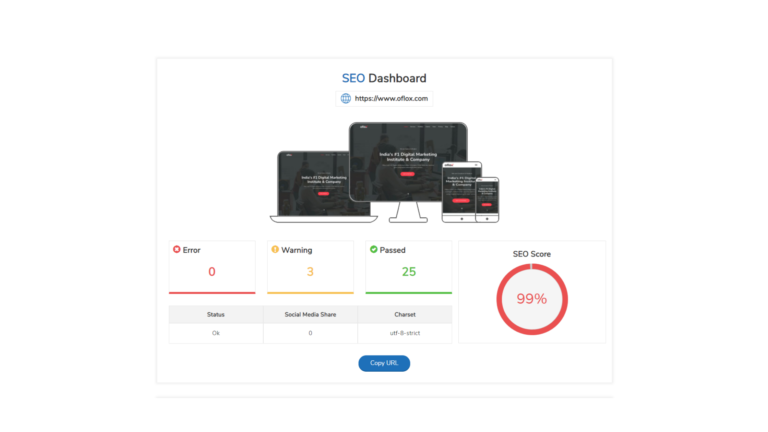768x432 pixels.
Task: Click the SEO Dashboard heading
Action: [x=384, y=78]
